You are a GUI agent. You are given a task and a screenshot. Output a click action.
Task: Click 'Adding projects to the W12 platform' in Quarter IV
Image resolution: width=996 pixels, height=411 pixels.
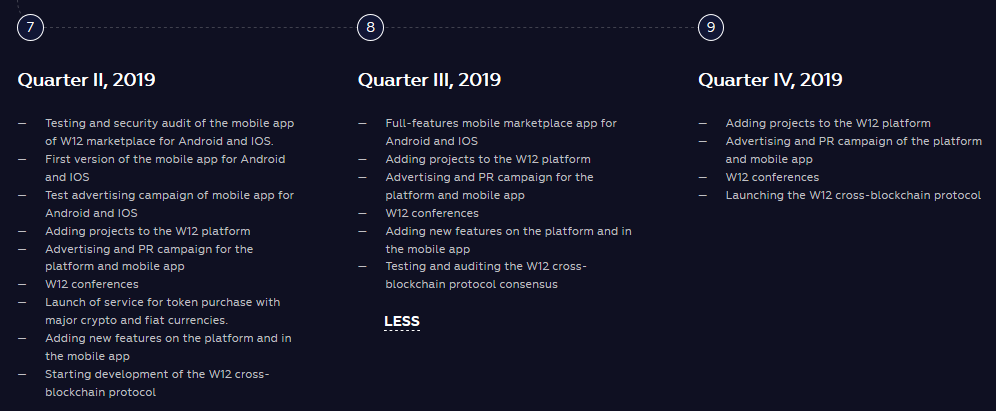pos(828,123)
